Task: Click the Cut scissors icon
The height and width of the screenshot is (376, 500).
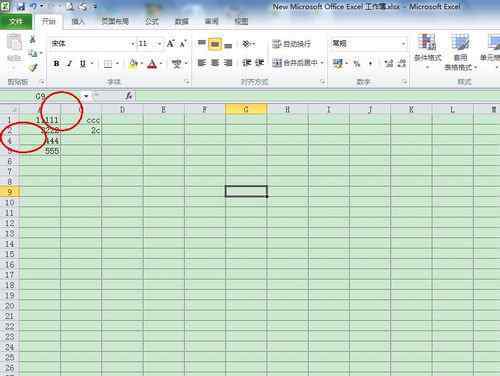Action: pyautogui.click(x=33, y=39)
